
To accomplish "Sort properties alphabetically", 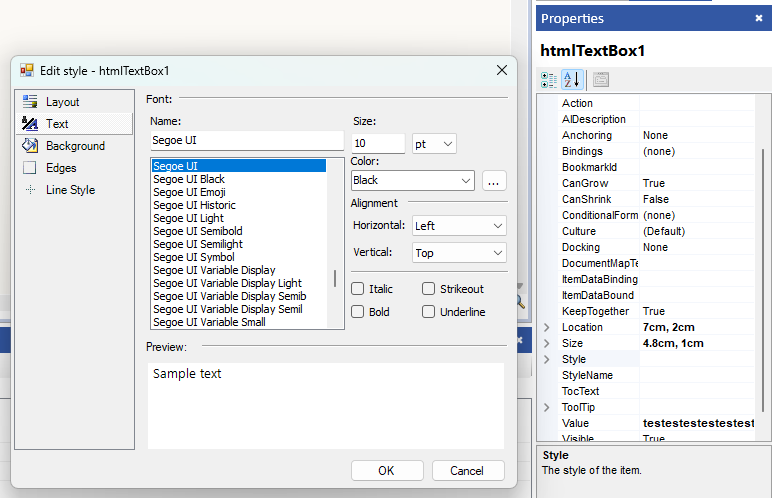I will tap(571, 80).
